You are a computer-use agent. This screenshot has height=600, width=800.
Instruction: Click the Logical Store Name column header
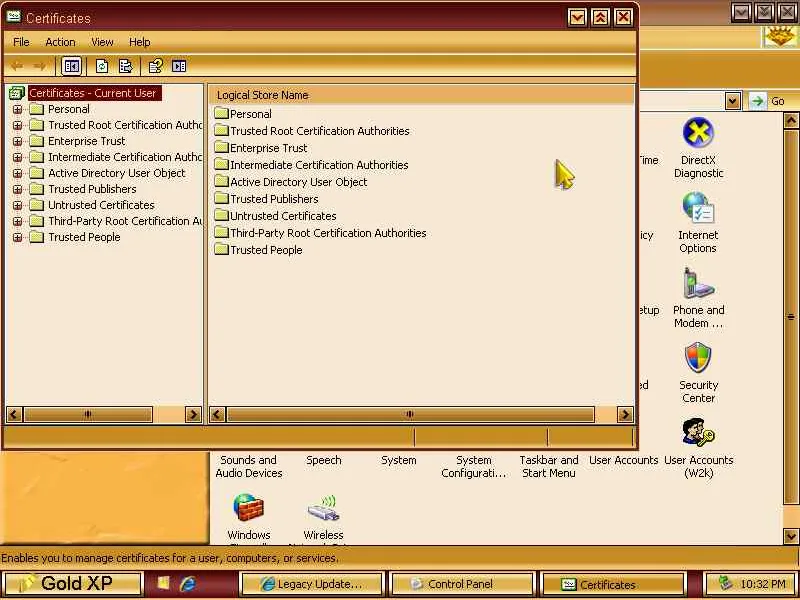421,95
